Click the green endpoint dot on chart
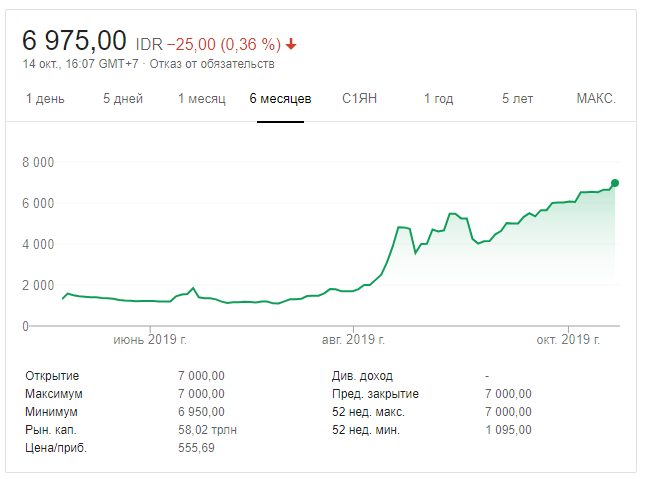Viewport: 646px width, 479px height. (615, 183)
